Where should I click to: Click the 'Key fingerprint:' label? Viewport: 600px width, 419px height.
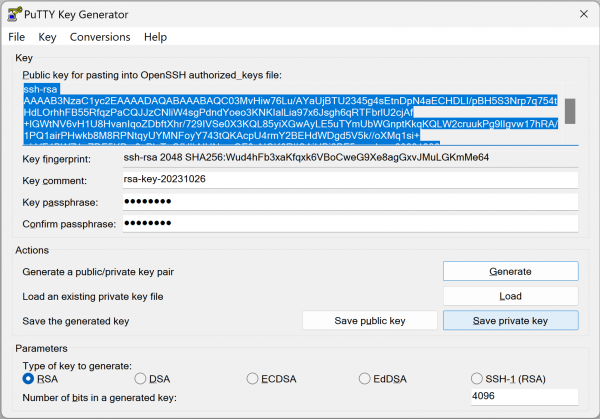coord(57,159)
